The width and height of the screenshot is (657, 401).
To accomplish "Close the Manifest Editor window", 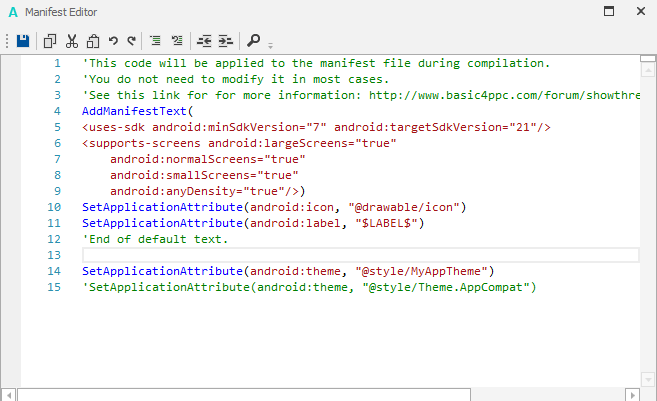I will pos(641,11).
